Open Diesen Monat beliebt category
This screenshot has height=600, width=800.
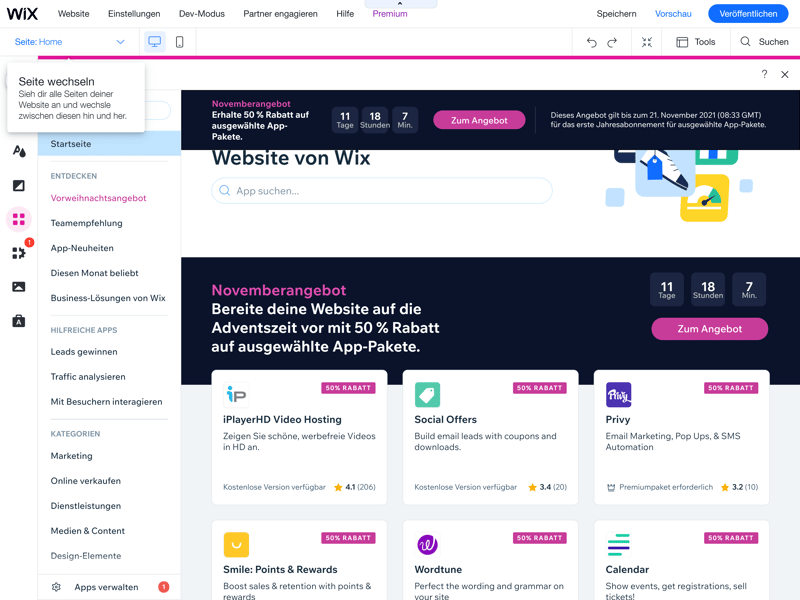point(94,273)
